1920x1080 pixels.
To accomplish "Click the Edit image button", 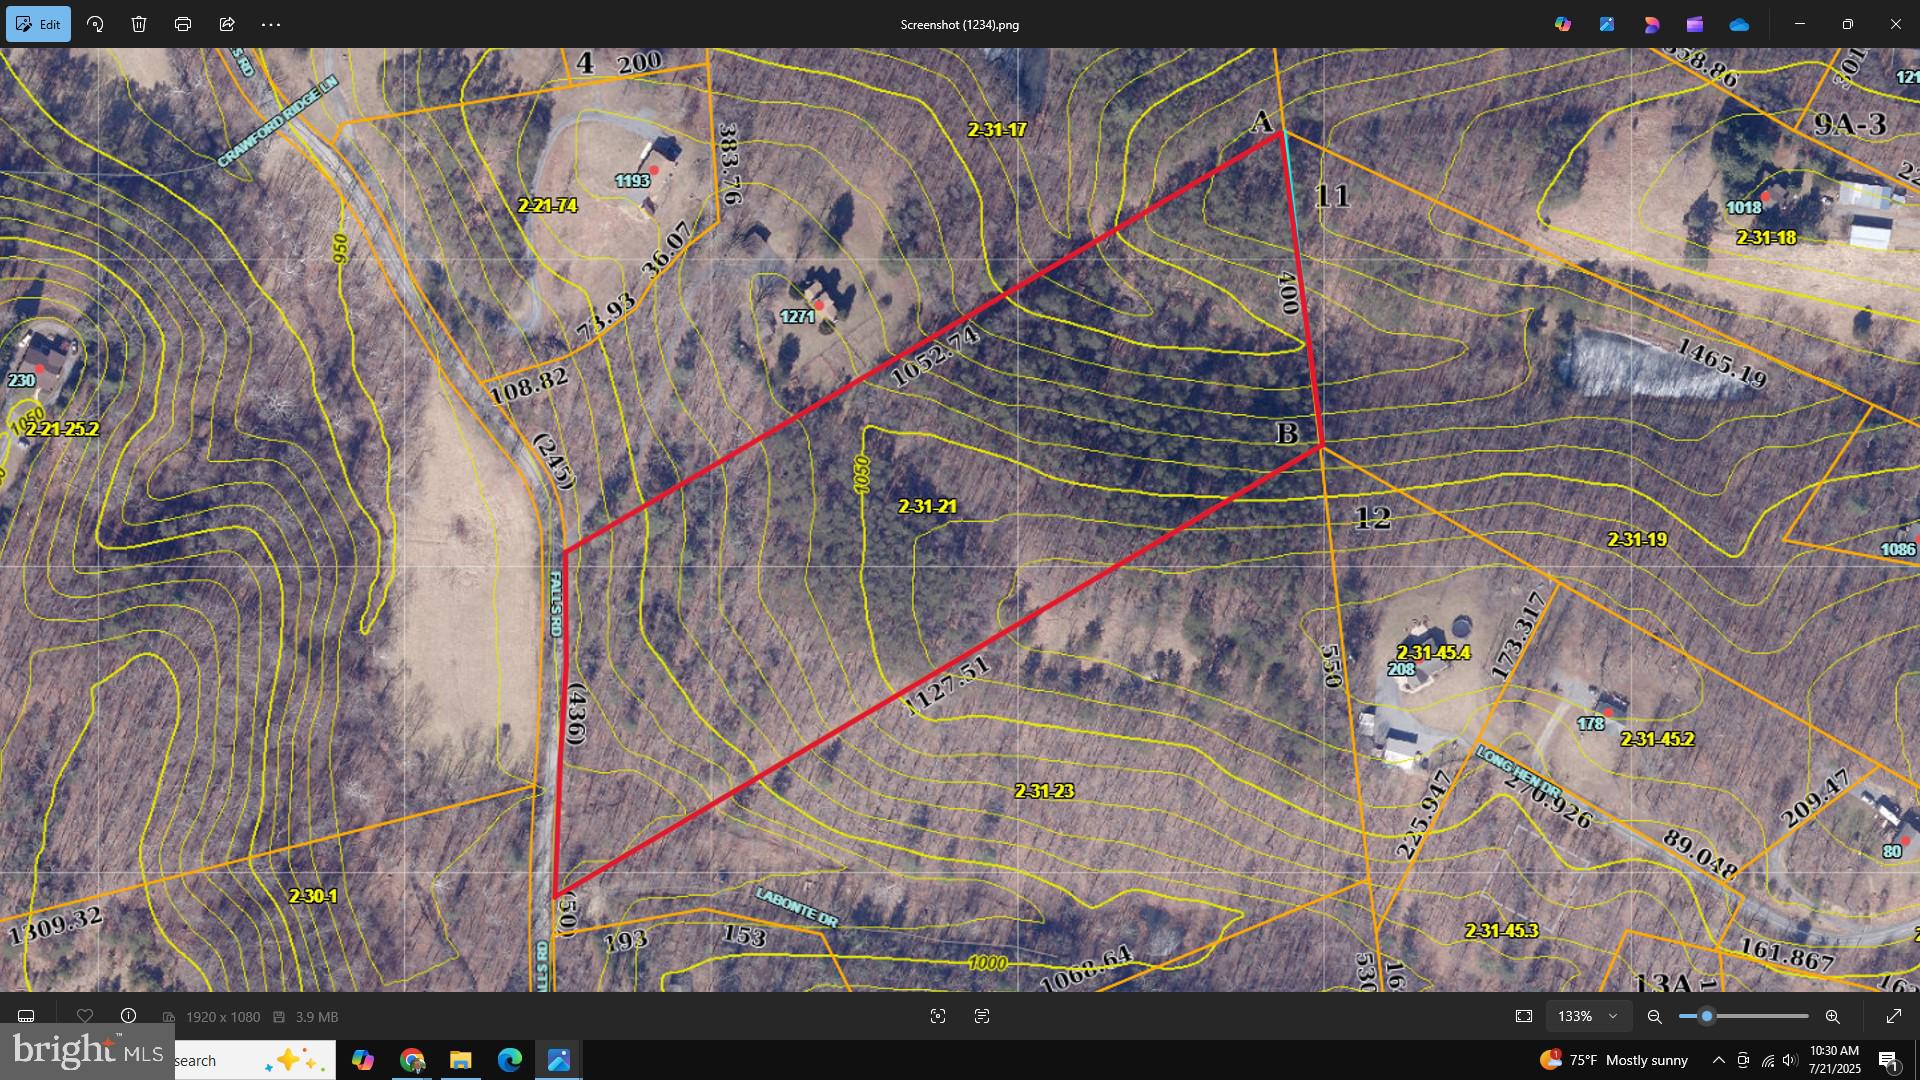I will tap(38, 24).
